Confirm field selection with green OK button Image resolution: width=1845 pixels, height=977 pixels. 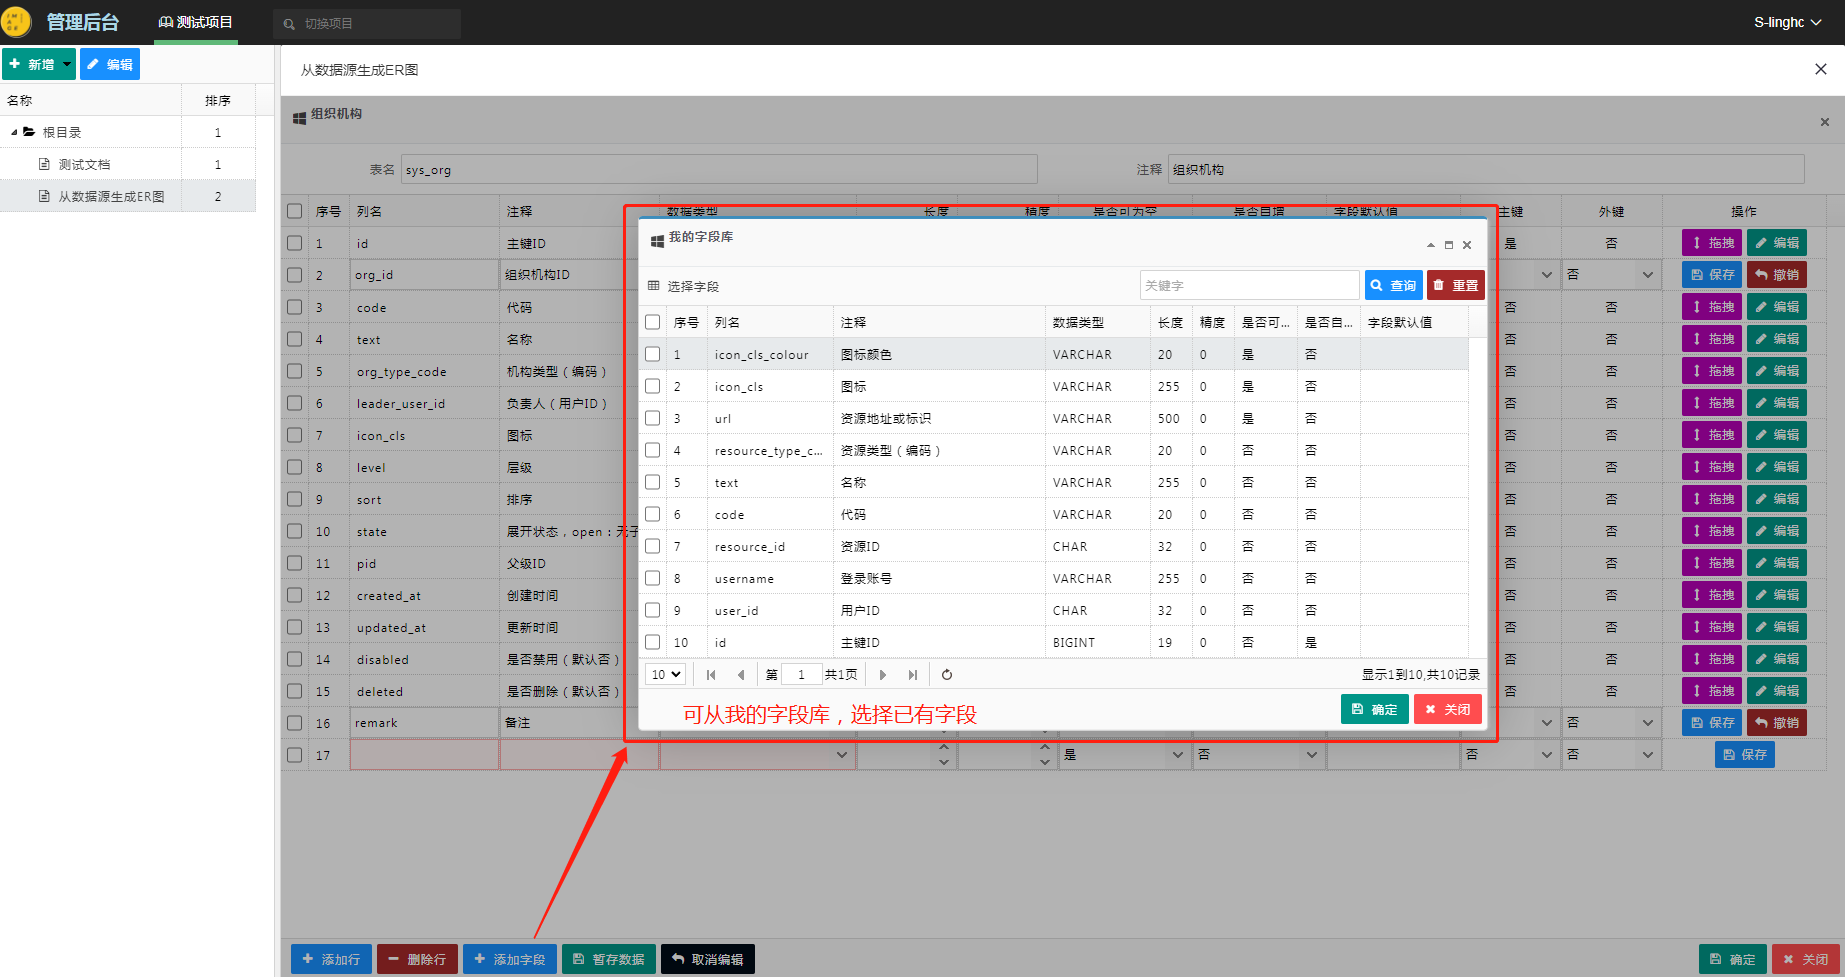pos(1374,709)
